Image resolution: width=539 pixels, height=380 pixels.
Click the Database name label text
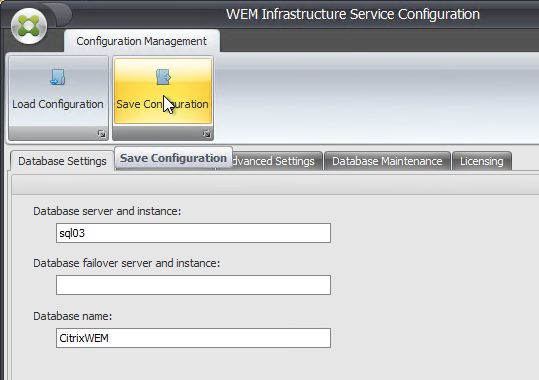click(73, 316)
